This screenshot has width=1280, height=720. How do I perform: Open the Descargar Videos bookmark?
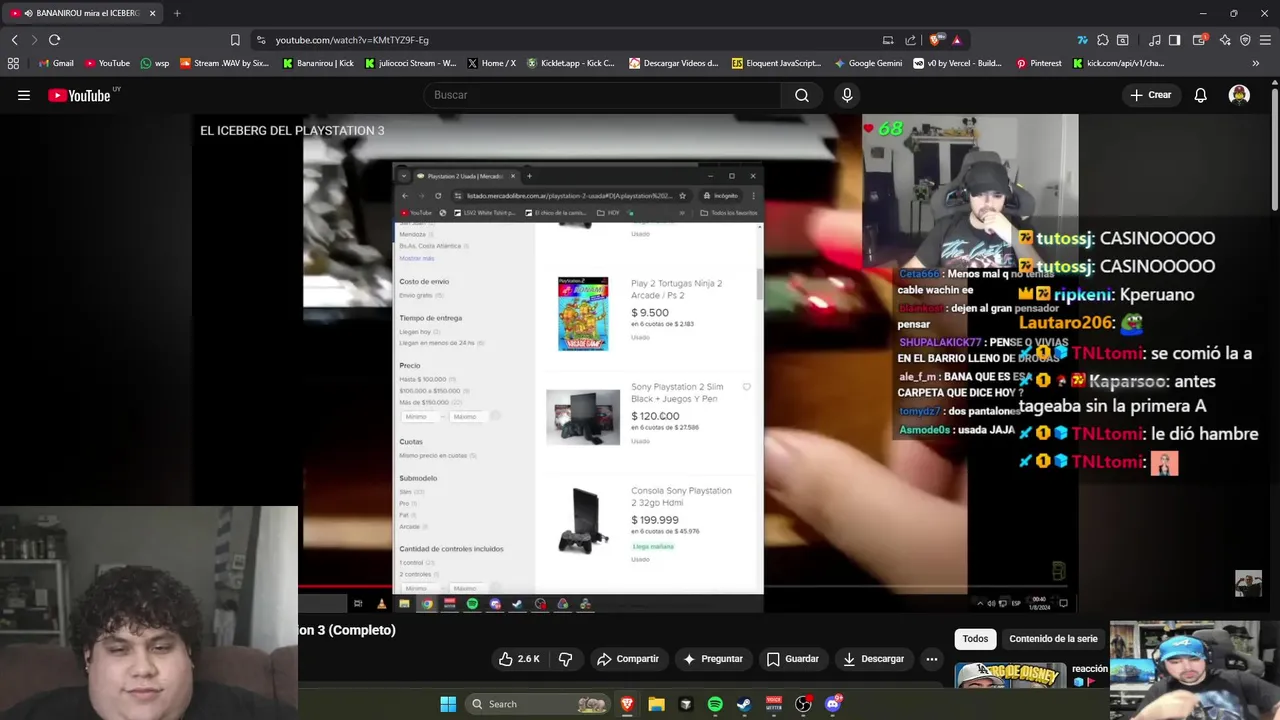[x=674, y=63]
